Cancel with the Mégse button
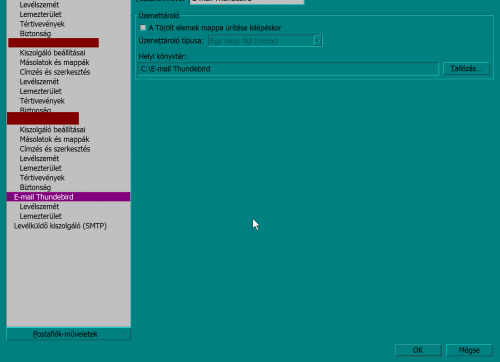 [x=469, y=350]
